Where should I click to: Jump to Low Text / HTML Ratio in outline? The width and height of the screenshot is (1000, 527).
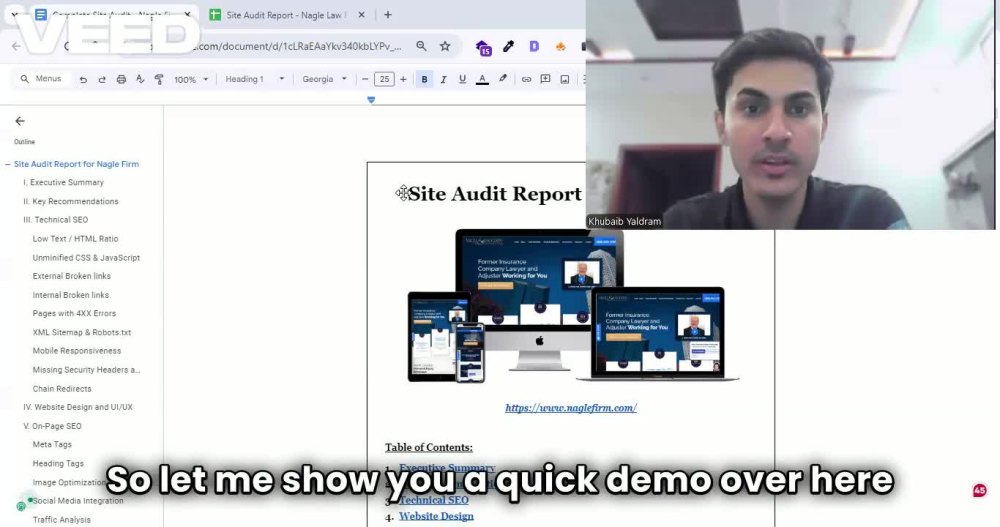tap(75, 239)
